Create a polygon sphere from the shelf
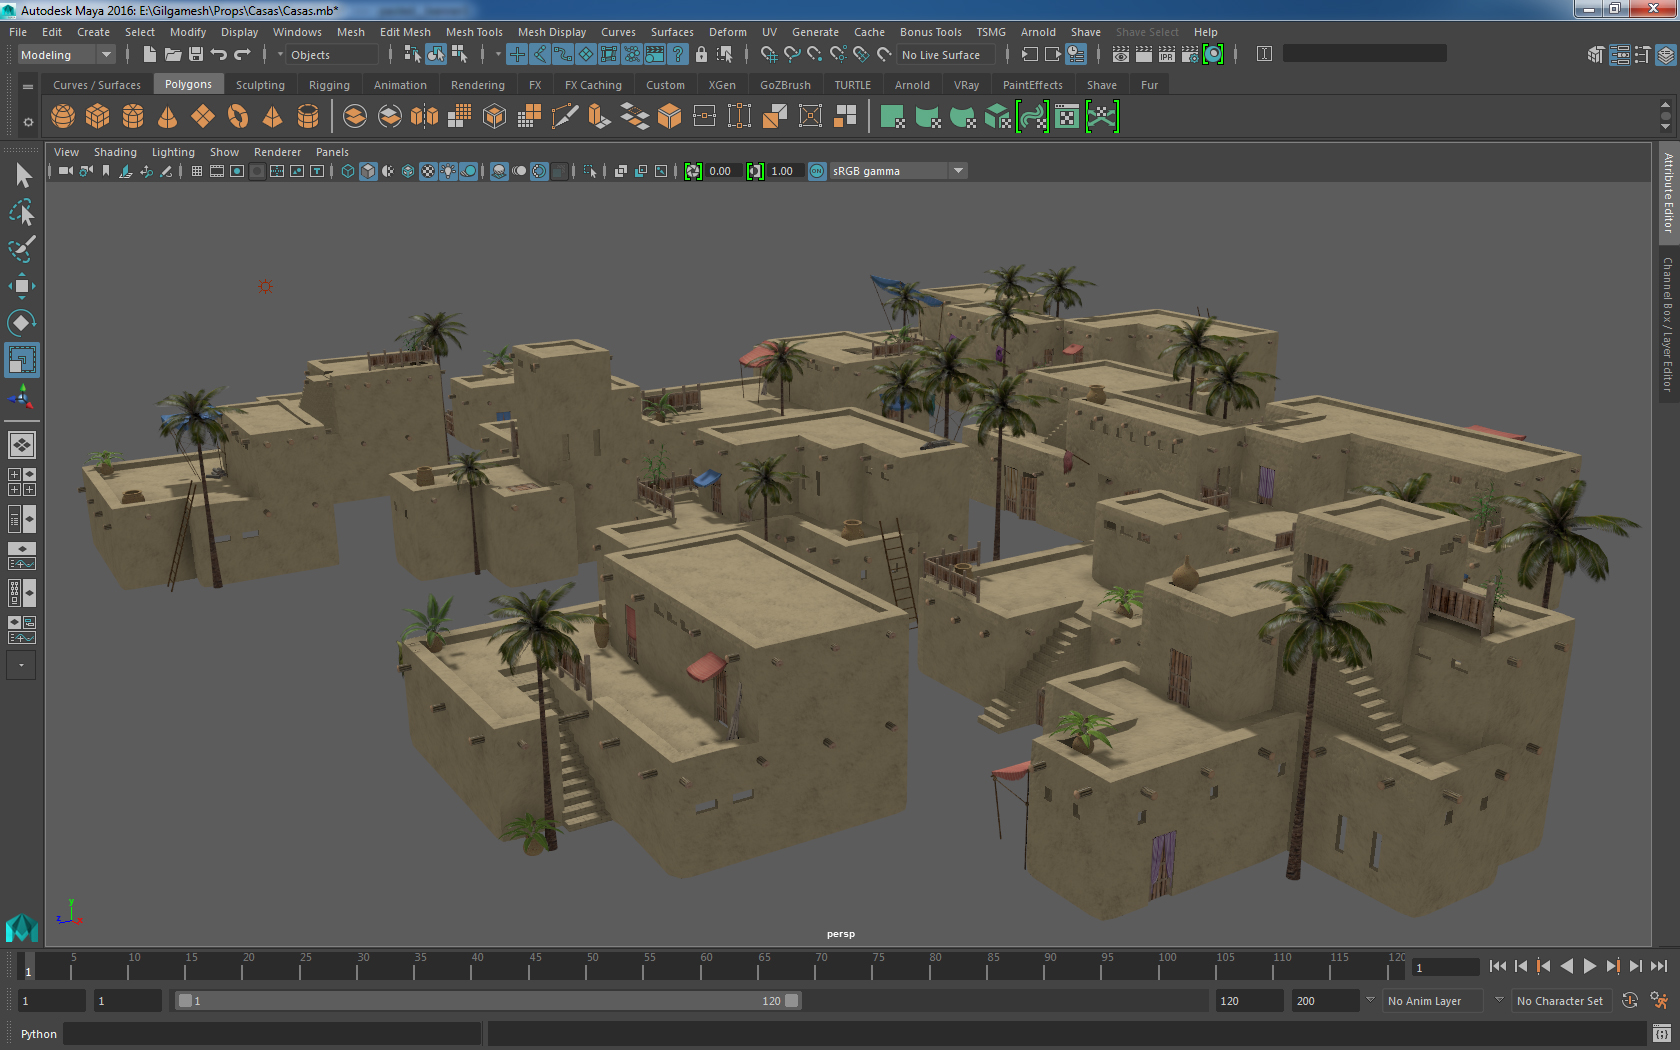This screenshot has height=1050, width=1680. pos(63,117)
